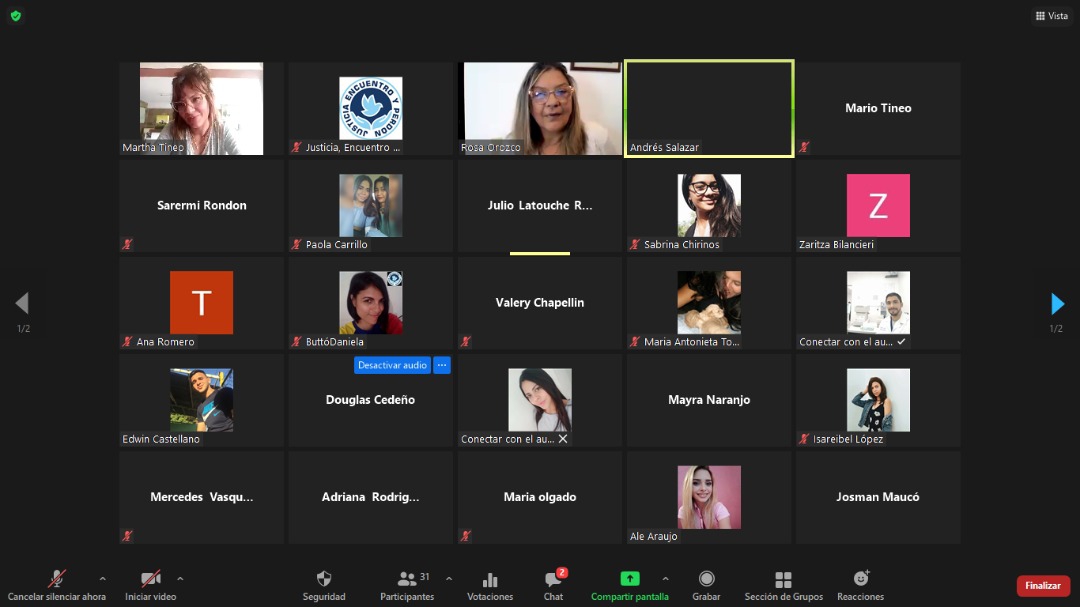Open Sección de Grupos breakout rooms
The width and height of the screenshot is (1080, 607).
[783, 586]
